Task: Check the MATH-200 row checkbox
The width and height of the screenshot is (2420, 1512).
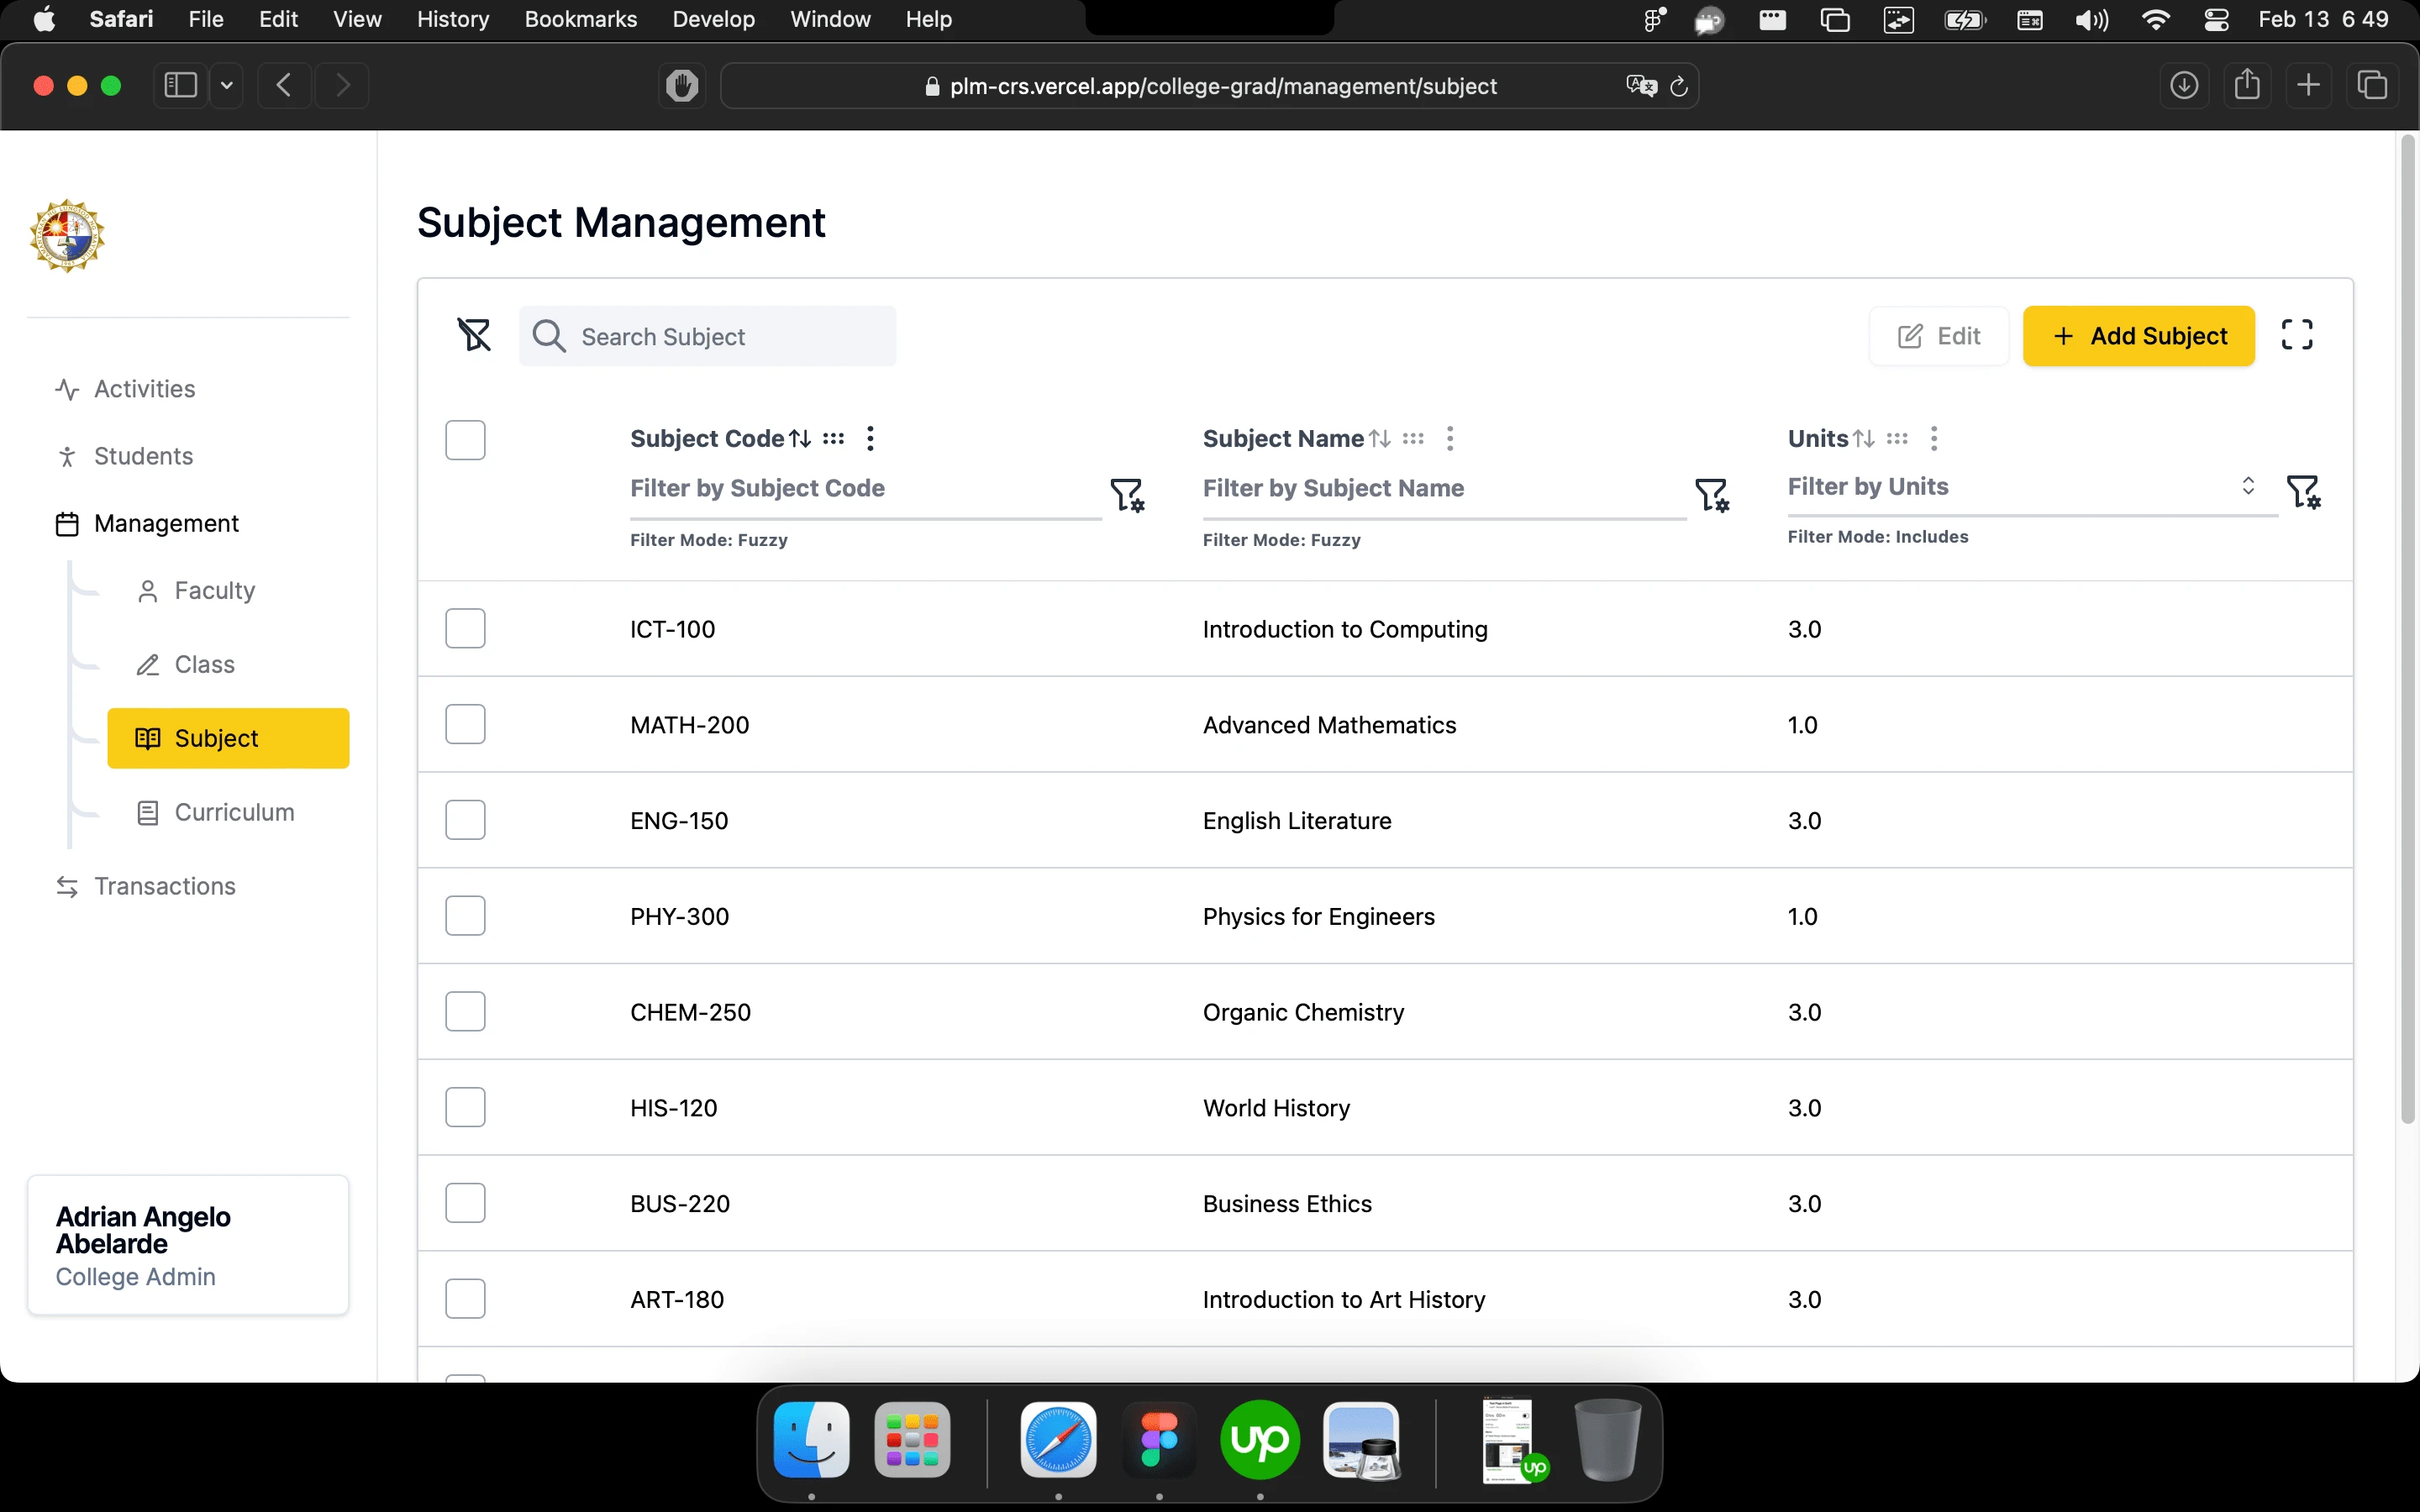Action: 465,724
